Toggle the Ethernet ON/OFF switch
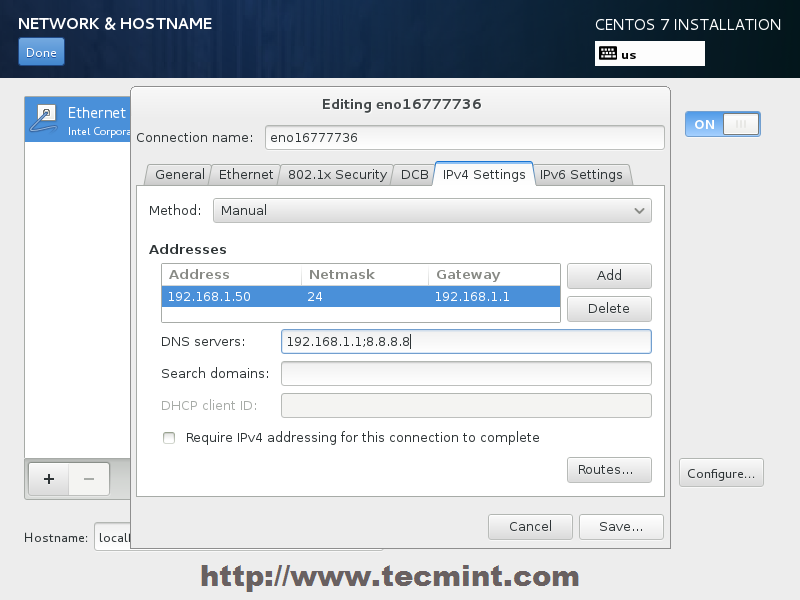The height and width of the screenshot is (600, 800). coord(722,124)
